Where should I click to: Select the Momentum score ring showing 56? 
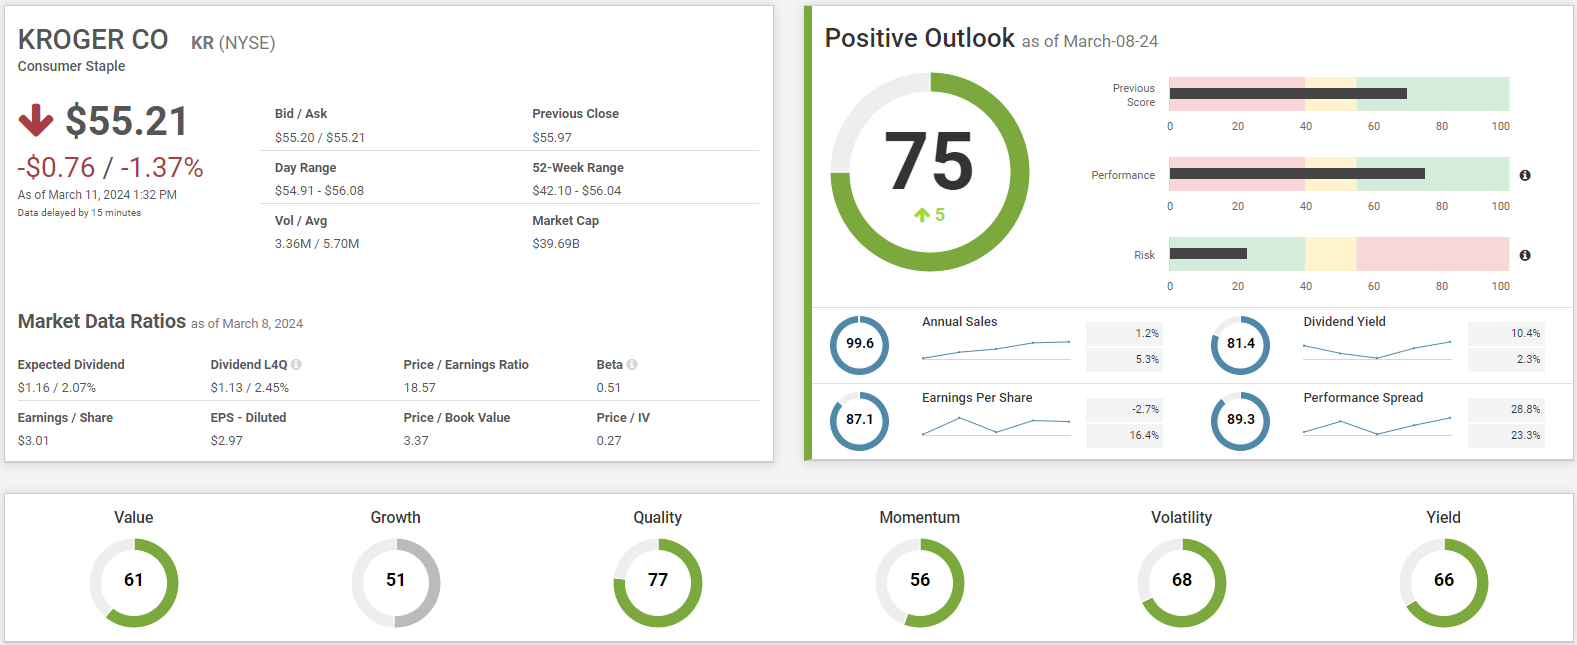(x=920, y=583)
